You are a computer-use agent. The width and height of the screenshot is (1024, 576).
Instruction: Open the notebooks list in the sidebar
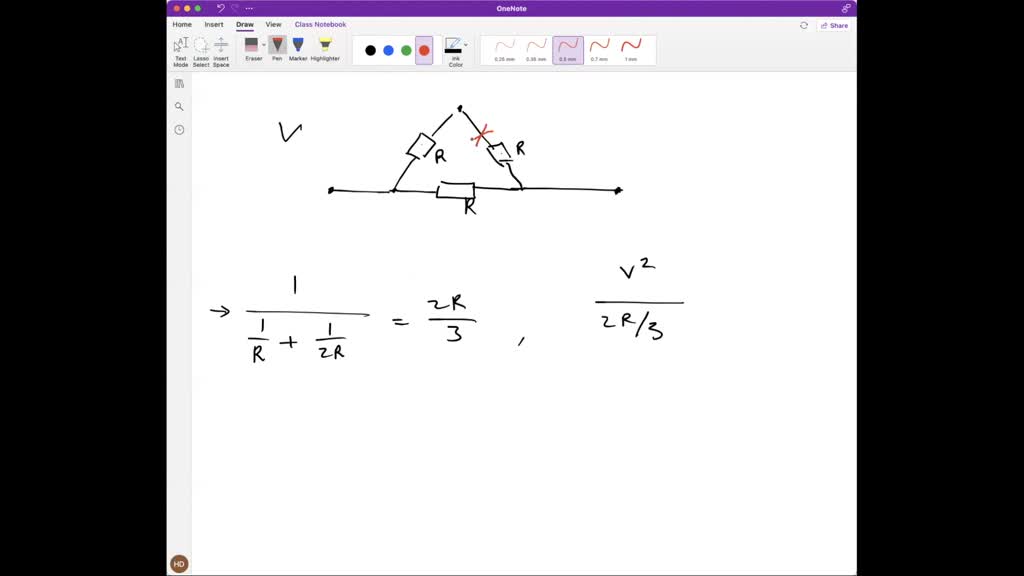pos(178,84)
